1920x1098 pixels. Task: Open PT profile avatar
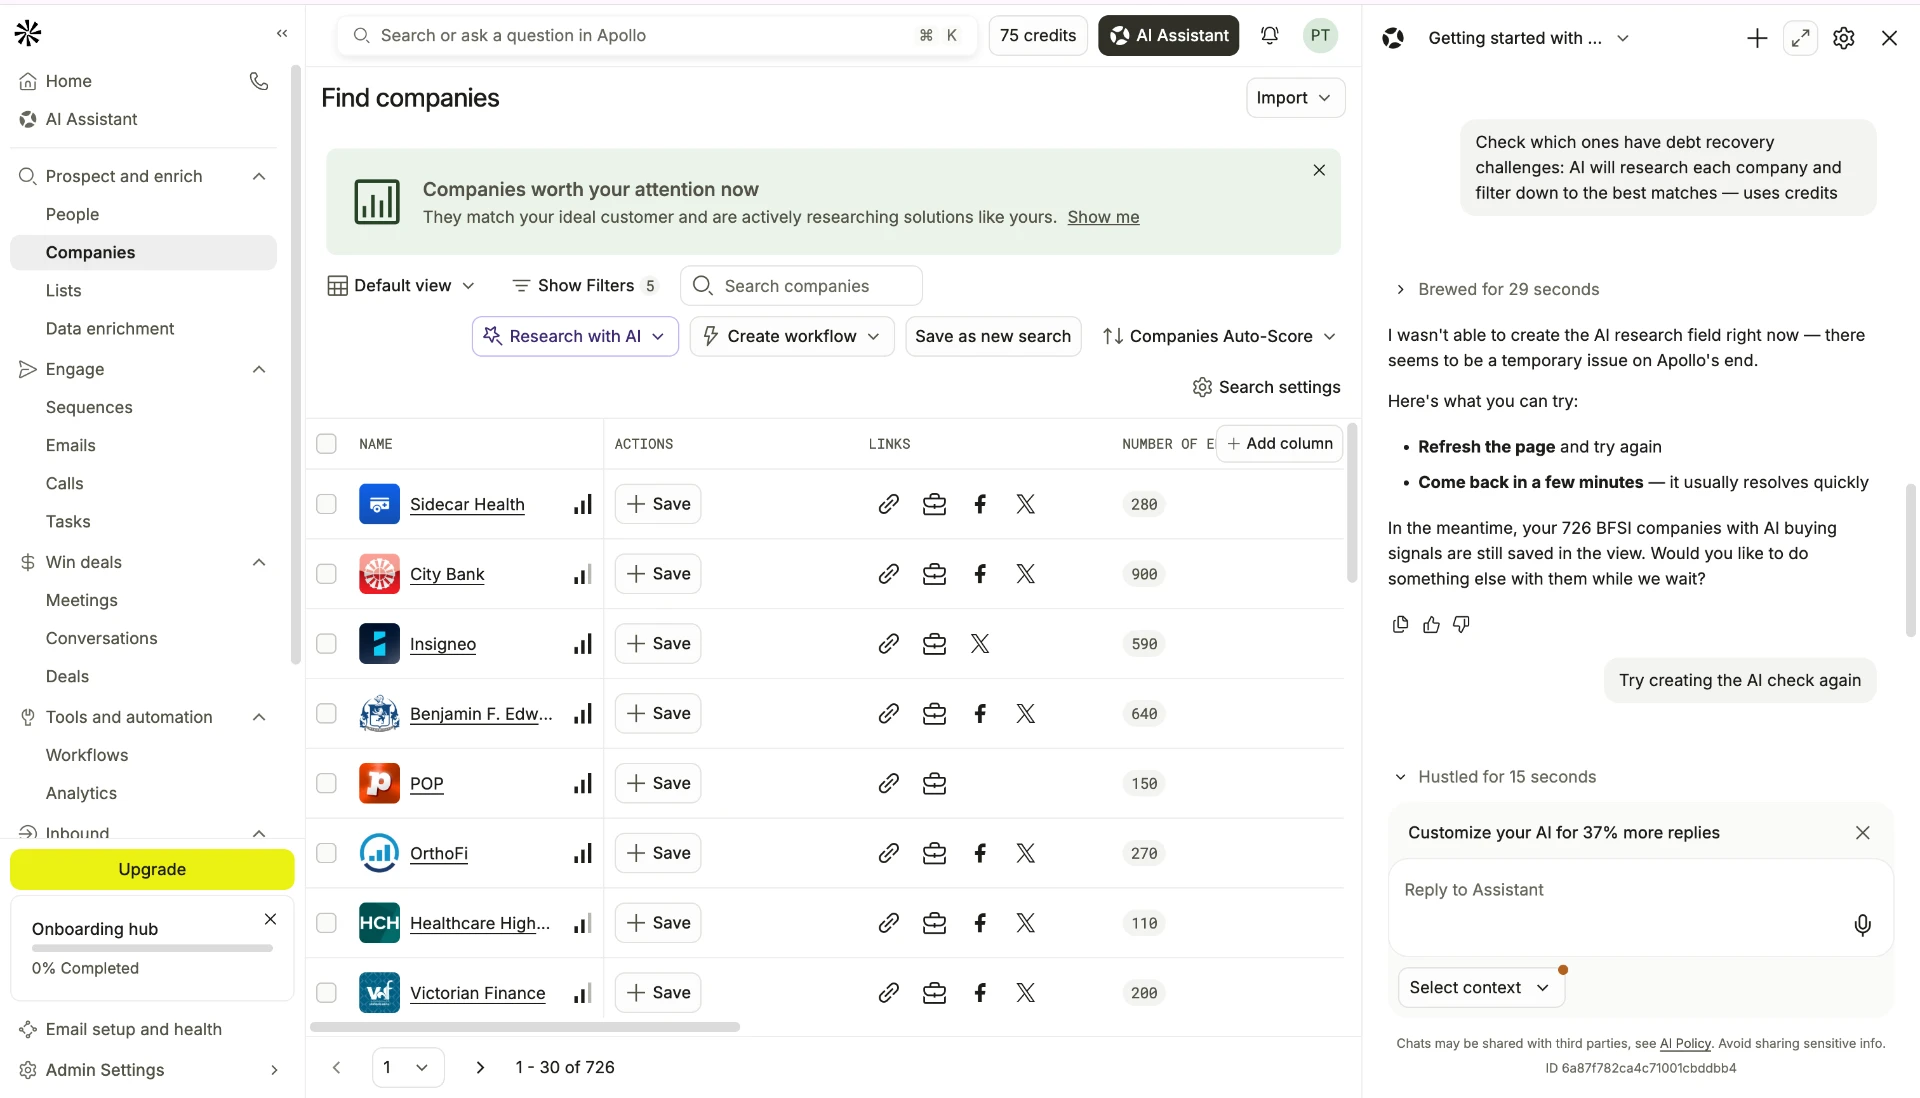click(1320, 35)
